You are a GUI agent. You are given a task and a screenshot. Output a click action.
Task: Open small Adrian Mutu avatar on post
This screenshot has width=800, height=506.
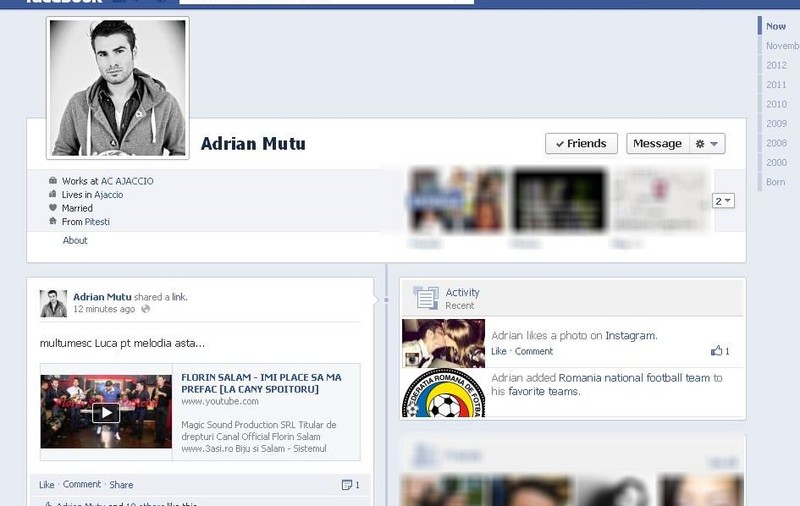click(54, 303)
